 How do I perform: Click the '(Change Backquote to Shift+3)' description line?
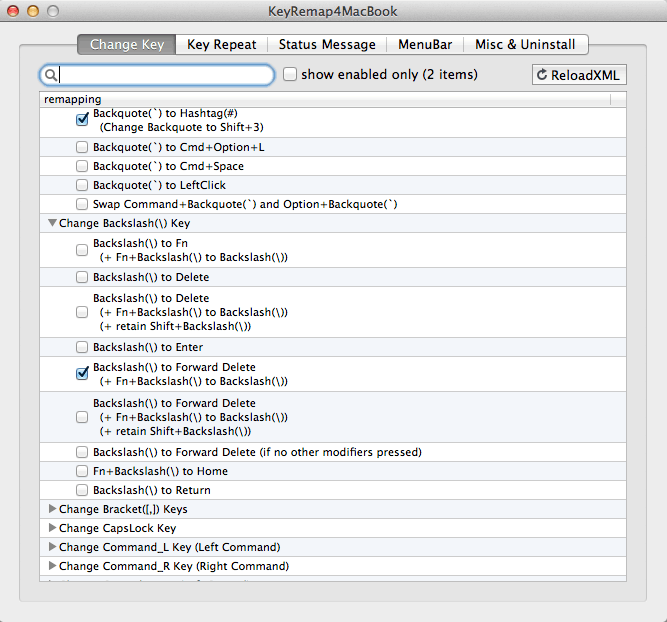point(182,127)
